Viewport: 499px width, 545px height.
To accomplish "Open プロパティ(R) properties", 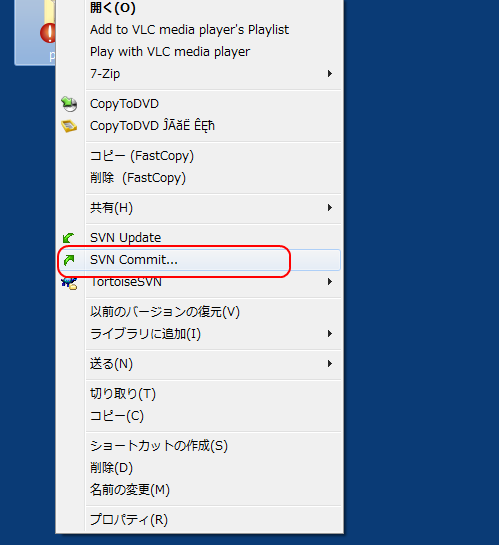I will tap(198, 520).
